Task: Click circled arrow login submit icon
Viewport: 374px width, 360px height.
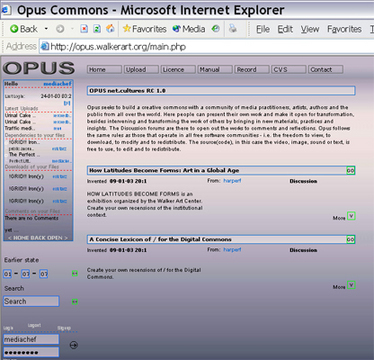Action: [x=74, y=345]
